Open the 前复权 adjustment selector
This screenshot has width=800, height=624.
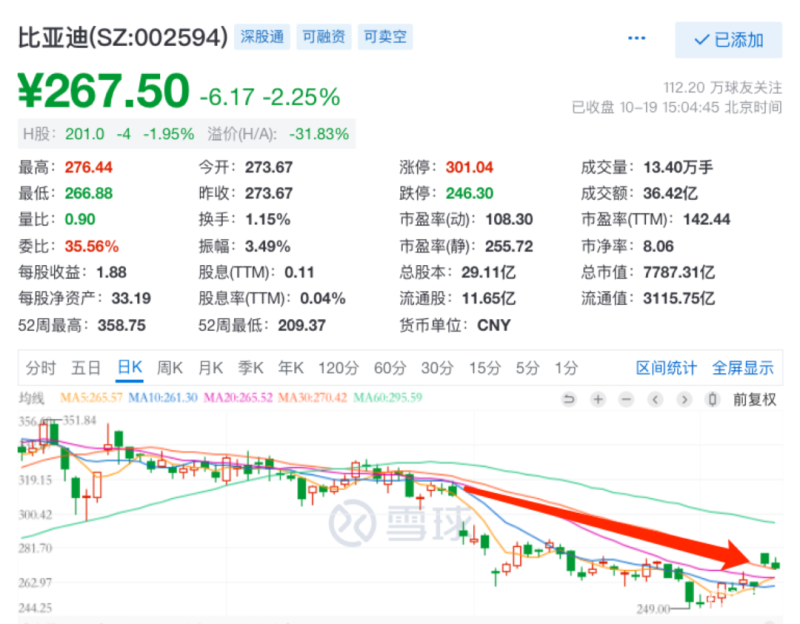tap(755, 399)
